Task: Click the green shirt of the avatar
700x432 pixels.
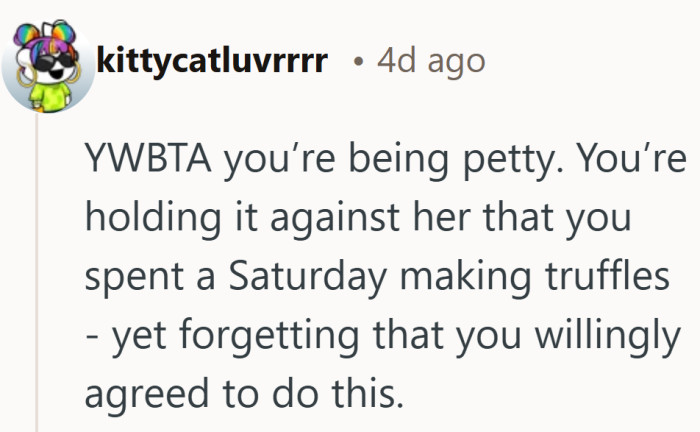Action: coord(46,91)
